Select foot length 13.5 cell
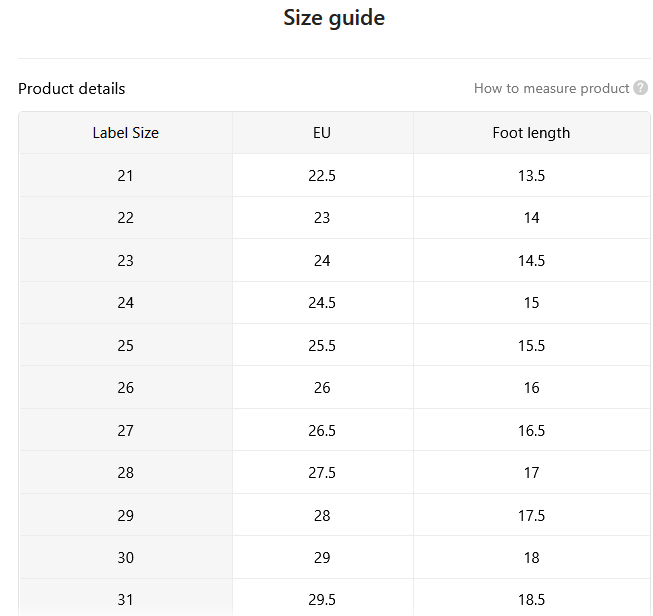Screen dimensions: 653x616 (531, 175)
